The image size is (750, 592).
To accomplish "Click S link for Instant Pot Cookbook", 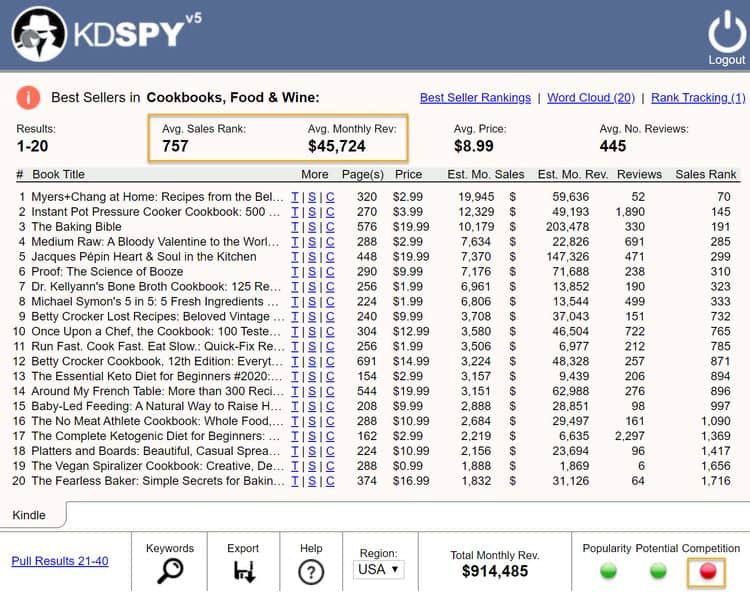I will coord(312,212).
